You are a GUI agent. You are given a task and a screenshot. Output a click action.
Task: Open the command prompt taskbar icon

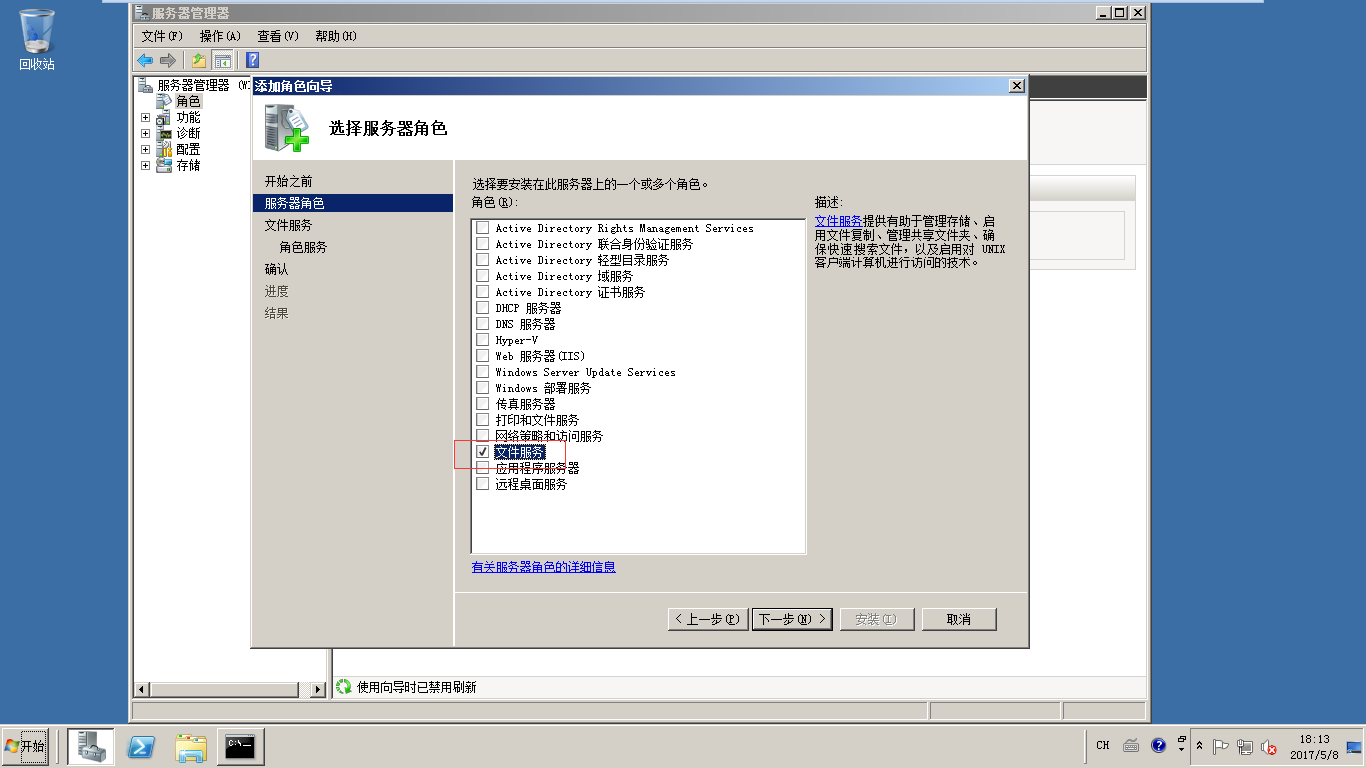tap(240, 746)
